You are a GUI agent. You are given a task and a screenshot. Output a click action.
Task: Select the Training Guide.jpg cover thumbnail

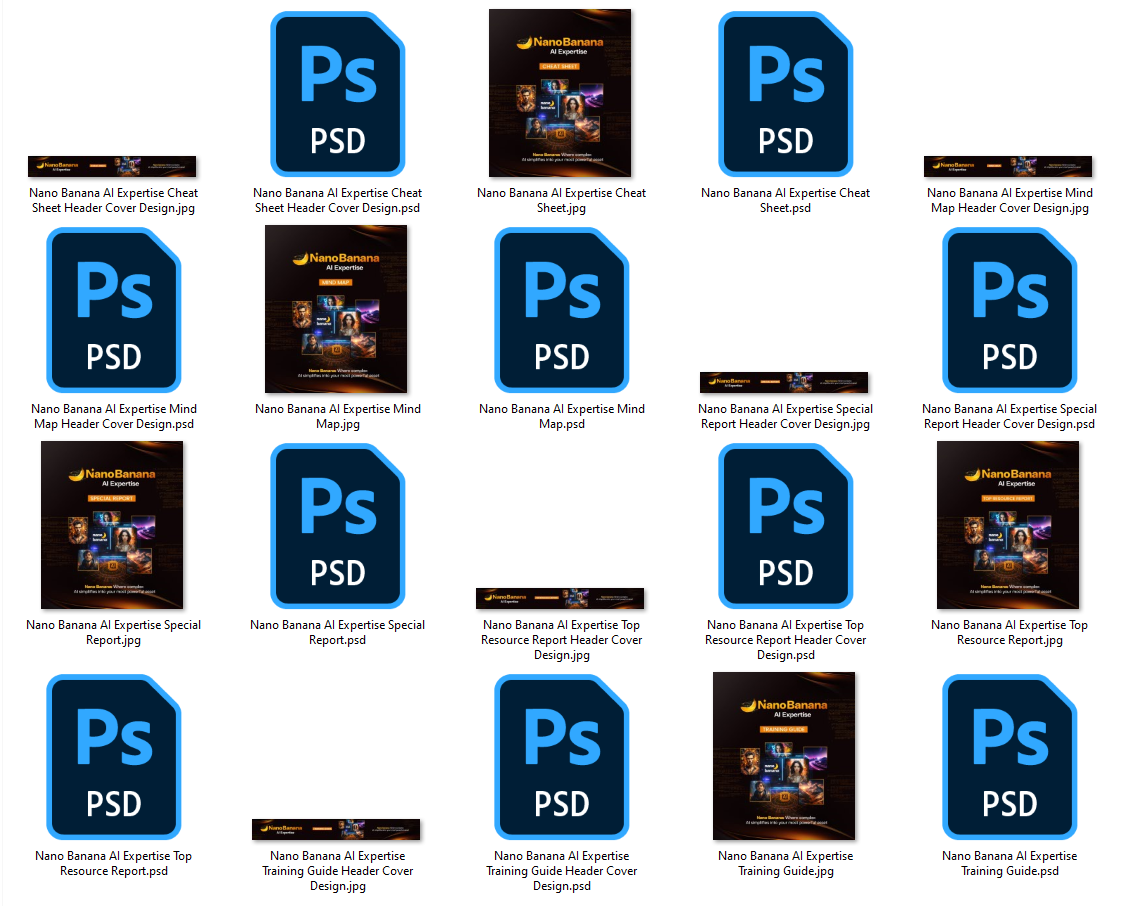(784, 756)
